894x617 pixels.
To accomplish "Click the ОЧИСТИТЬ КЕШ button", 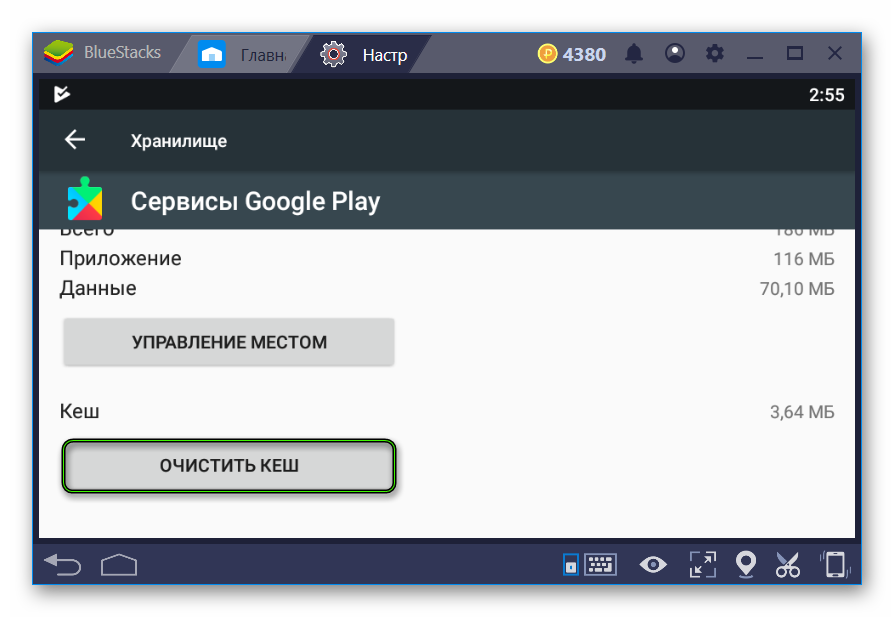I will pyautogui.click(x=229, y=465).
